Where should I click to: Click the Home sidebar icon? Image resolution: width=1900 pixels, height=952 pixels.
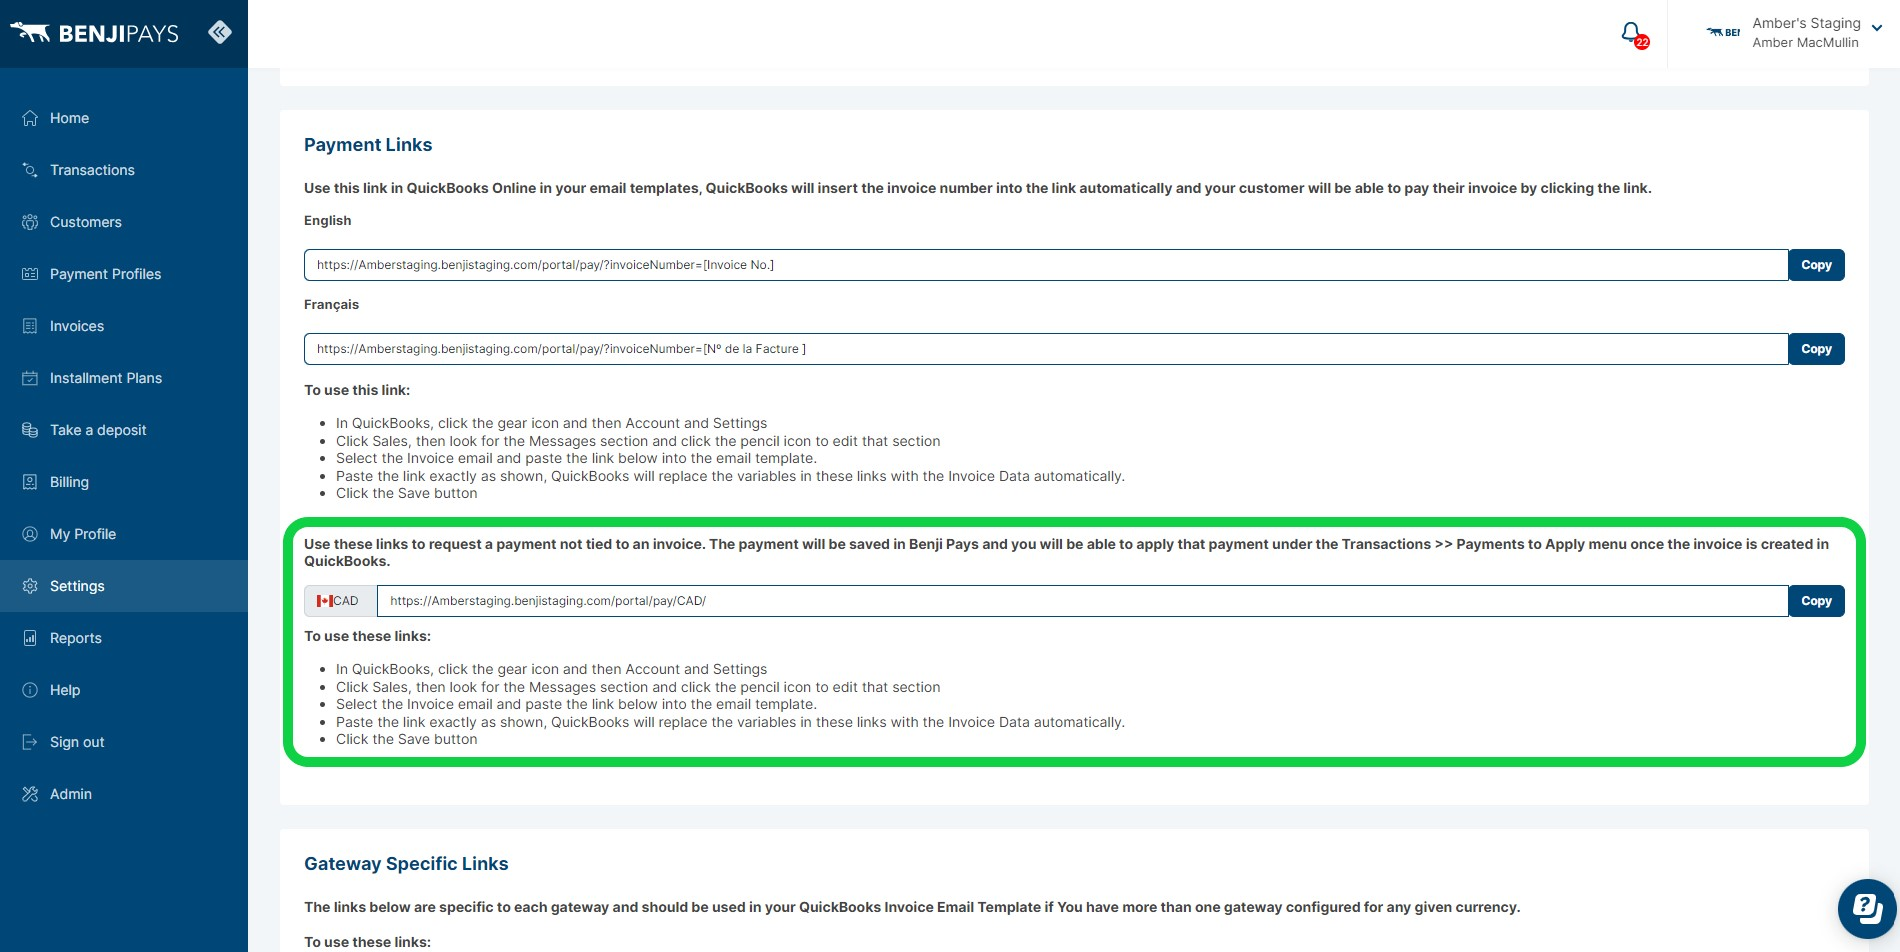(x=30, y=118)
